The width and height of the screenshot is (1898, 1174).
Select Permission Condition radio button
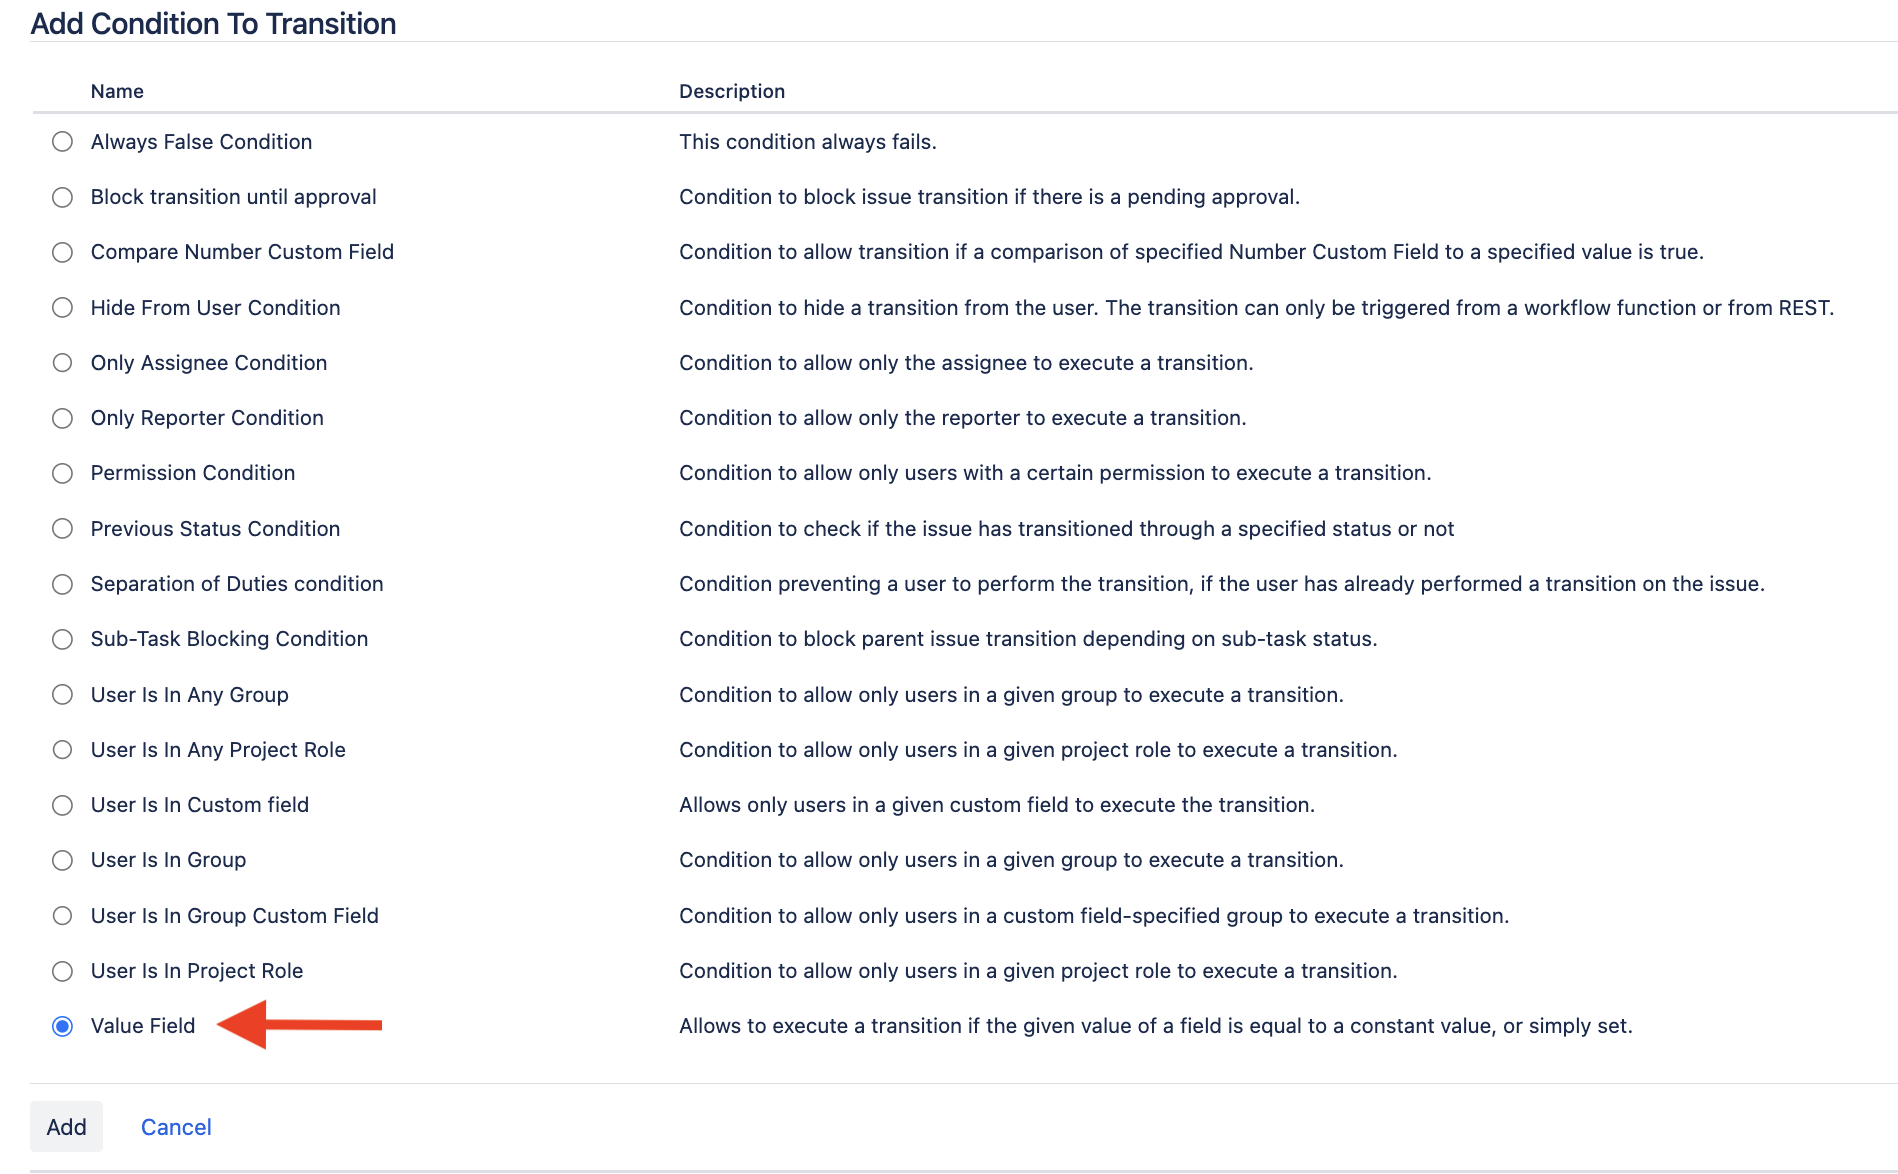pos(62,473)
